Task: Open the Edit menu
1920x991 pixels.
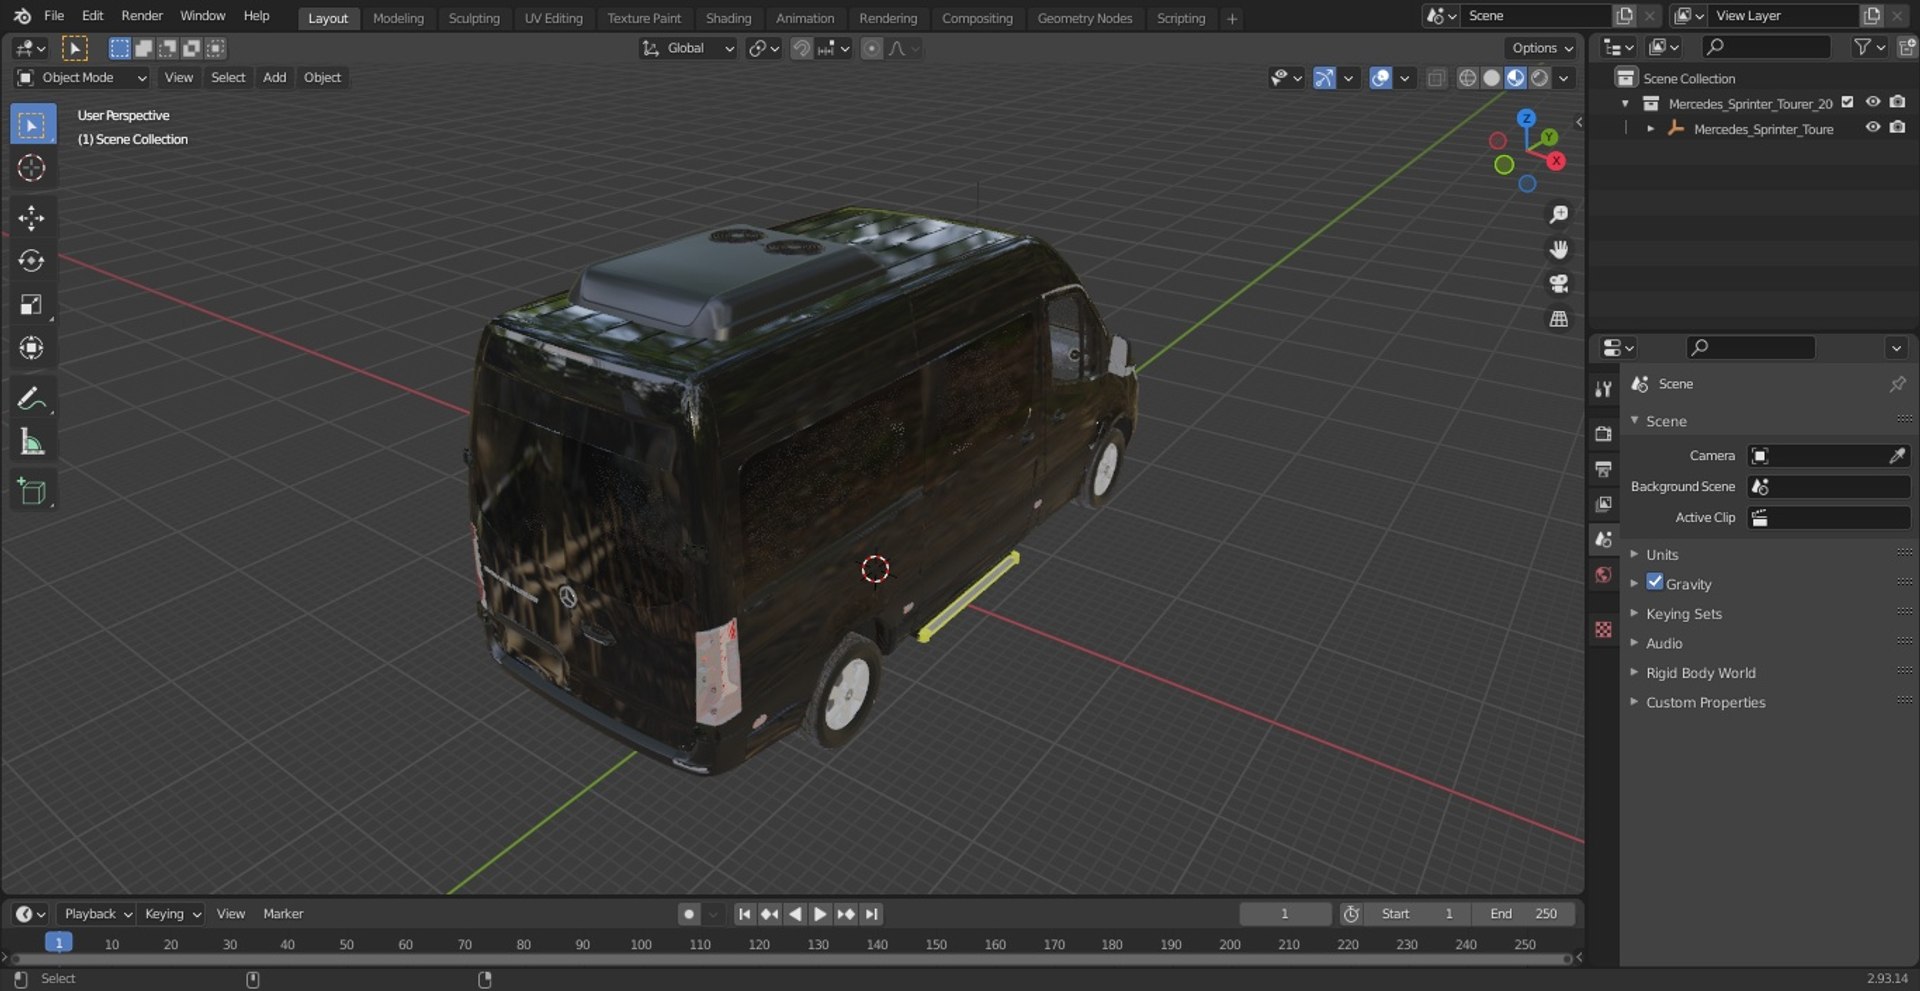Action: point(93,16)
